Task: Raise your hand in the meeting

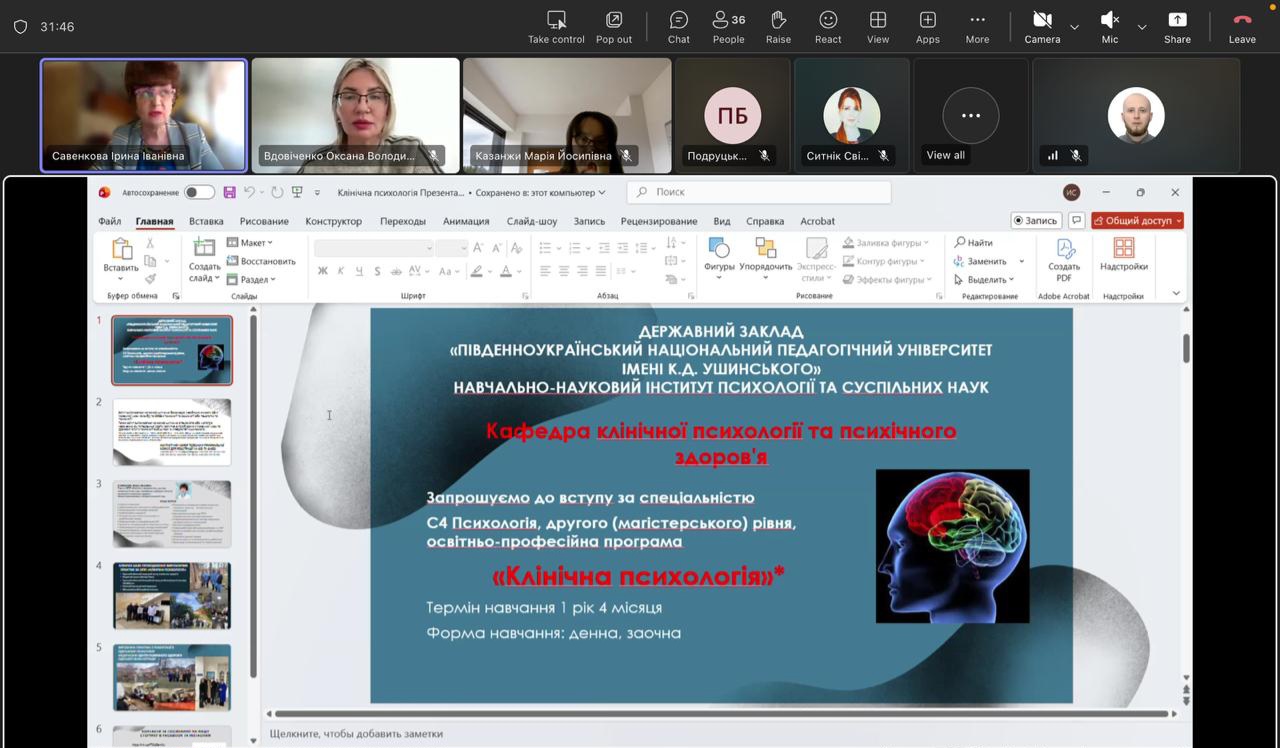Action: [778, 26]
